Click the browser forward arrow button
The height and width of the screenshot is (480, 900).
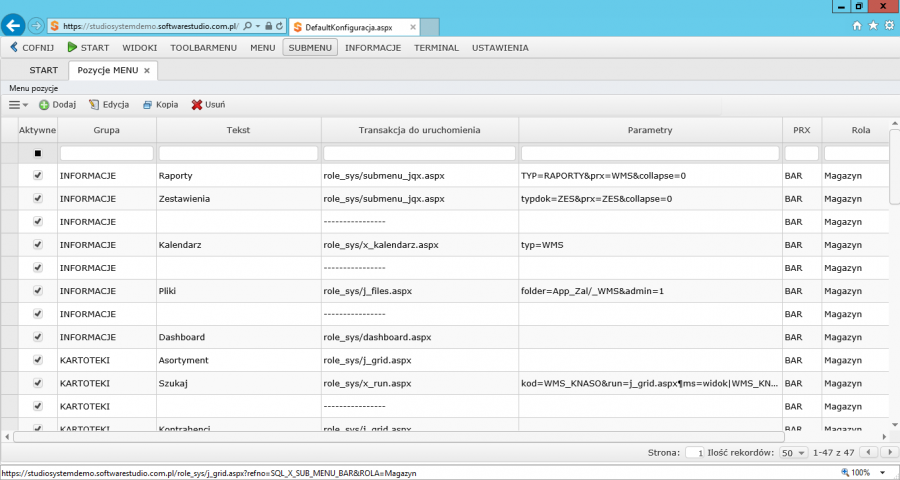coord(36,26)
